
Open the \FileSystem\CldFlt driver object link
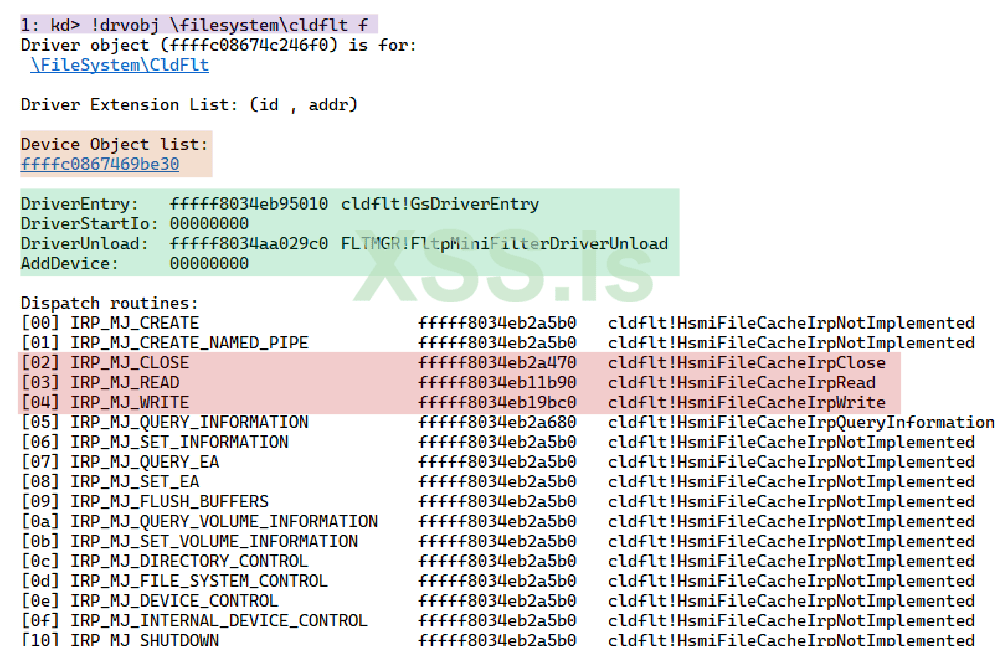[119, 65]
